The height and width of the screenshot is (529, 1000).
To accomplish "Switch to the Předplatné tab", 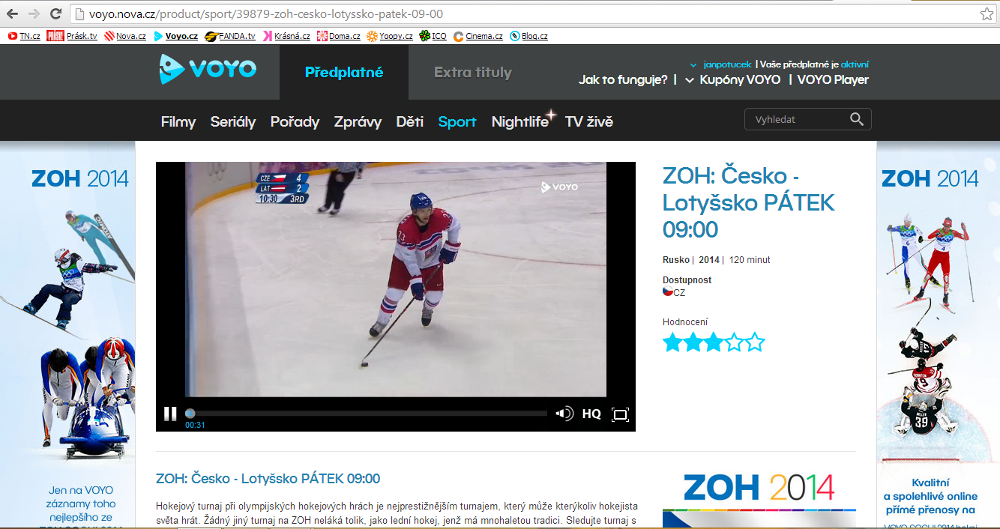I will (344, 72).
